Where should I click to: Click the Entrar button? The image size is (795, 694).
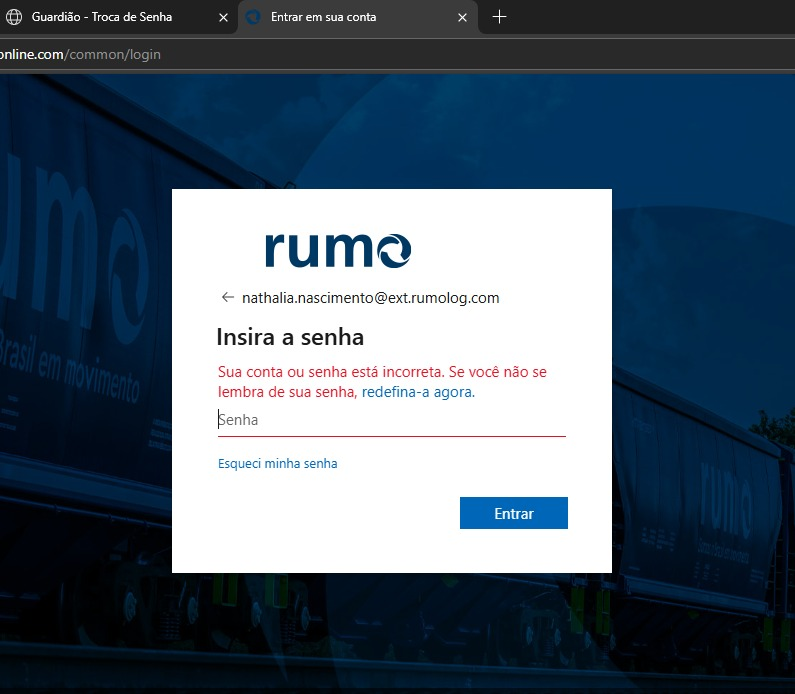(x=514, y=513)
